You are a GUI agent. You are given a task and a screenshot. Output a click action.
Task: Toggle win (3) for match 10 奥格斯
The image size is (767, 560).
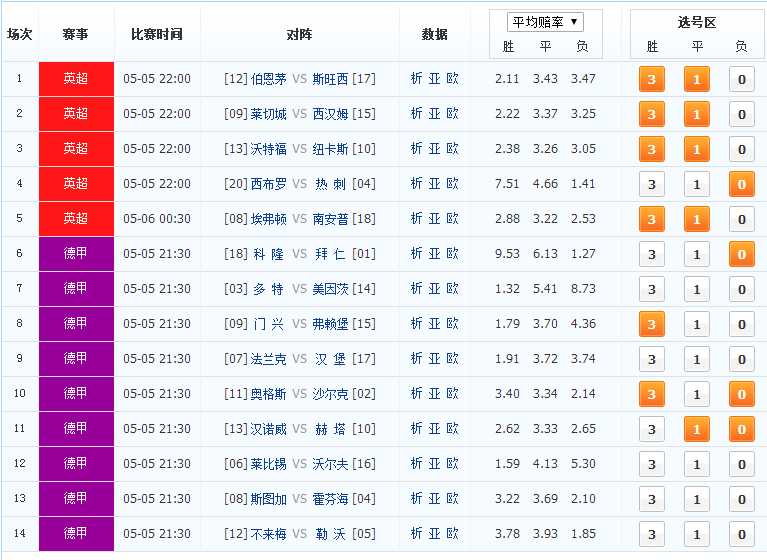652,394
